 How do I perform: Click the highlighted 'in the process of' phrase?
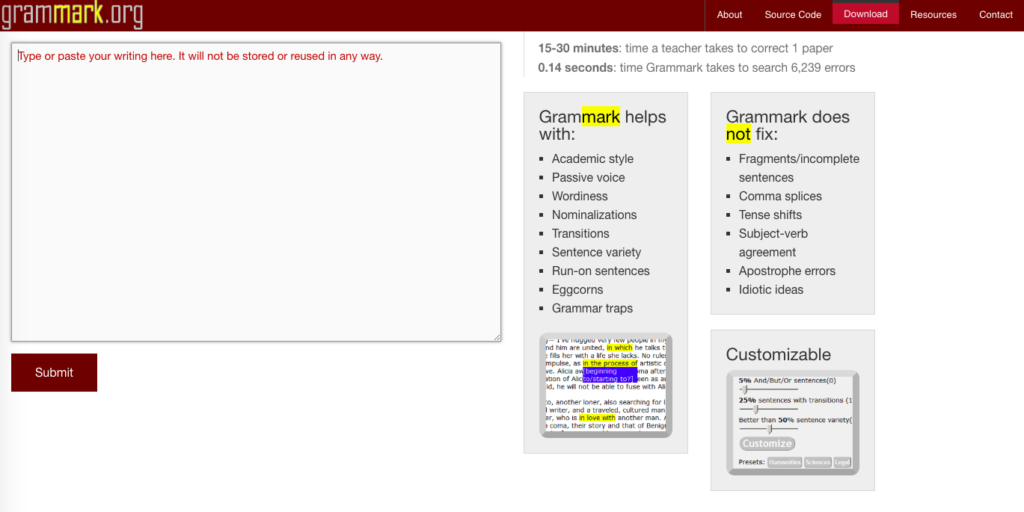pyautogui.click(x=610, y=363)
